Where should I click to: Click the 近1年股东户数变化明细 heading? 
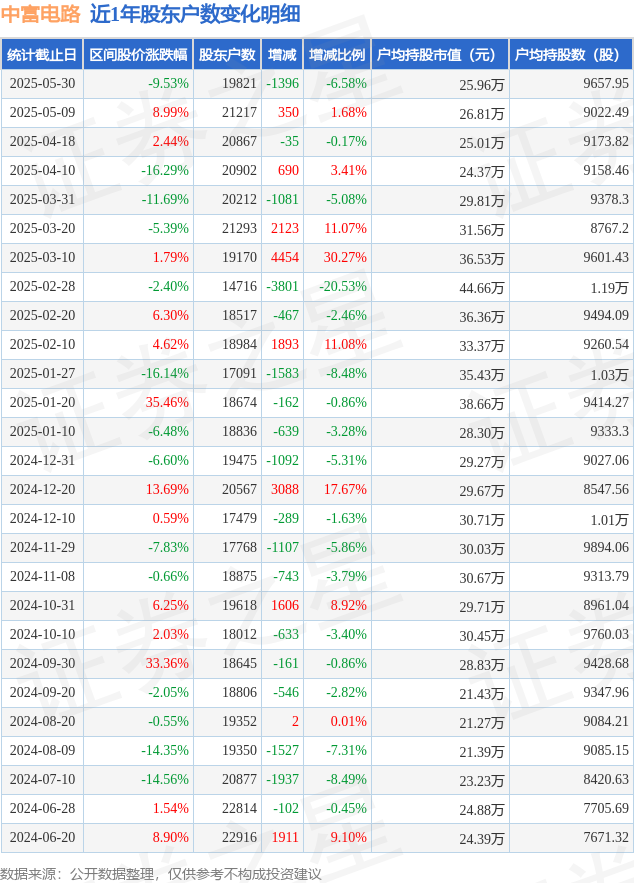[195, 14]
